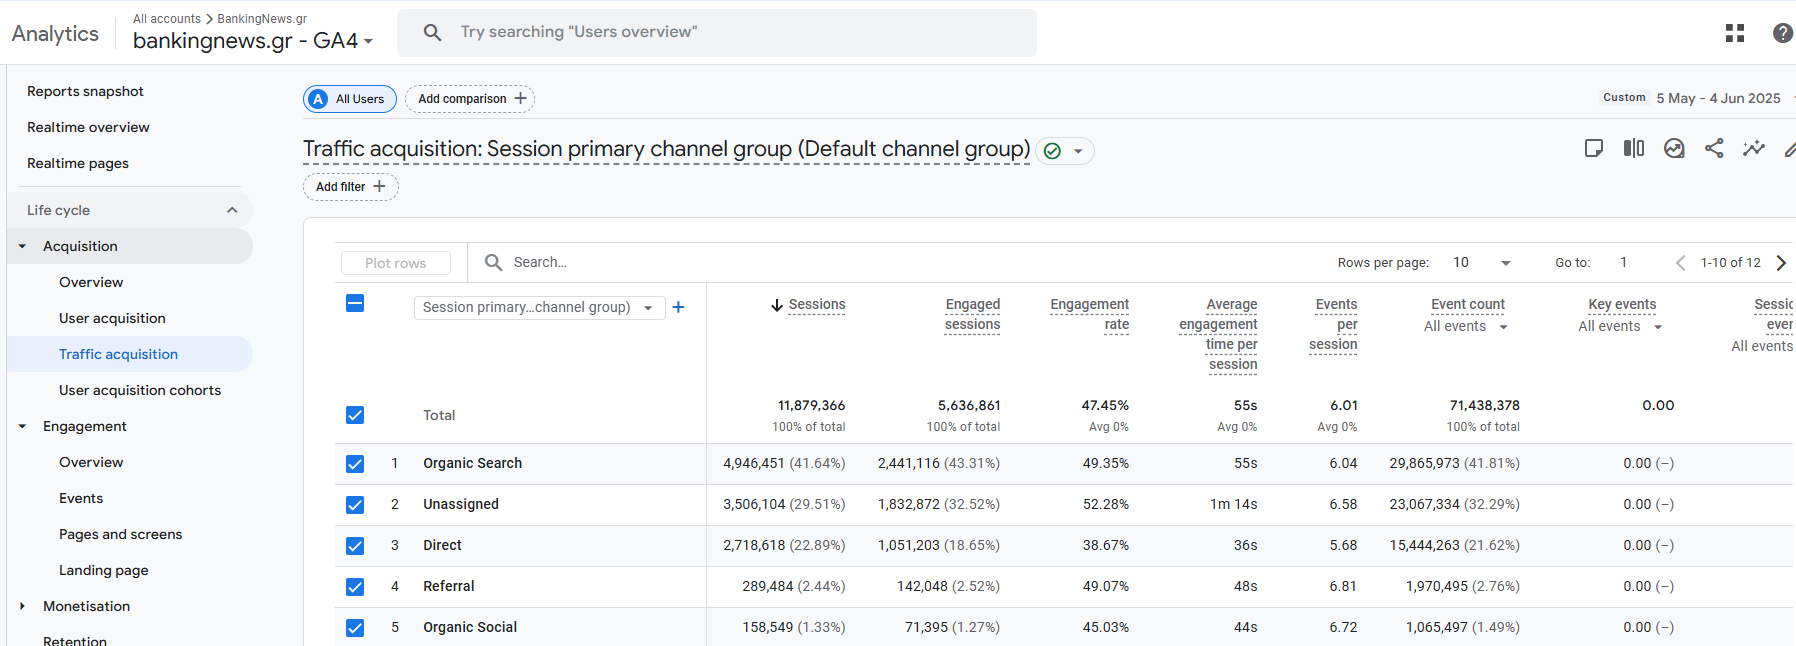Toggle the Direct row checkbox
This screenshot has width=1796, height=646.
tap(355, 546)
